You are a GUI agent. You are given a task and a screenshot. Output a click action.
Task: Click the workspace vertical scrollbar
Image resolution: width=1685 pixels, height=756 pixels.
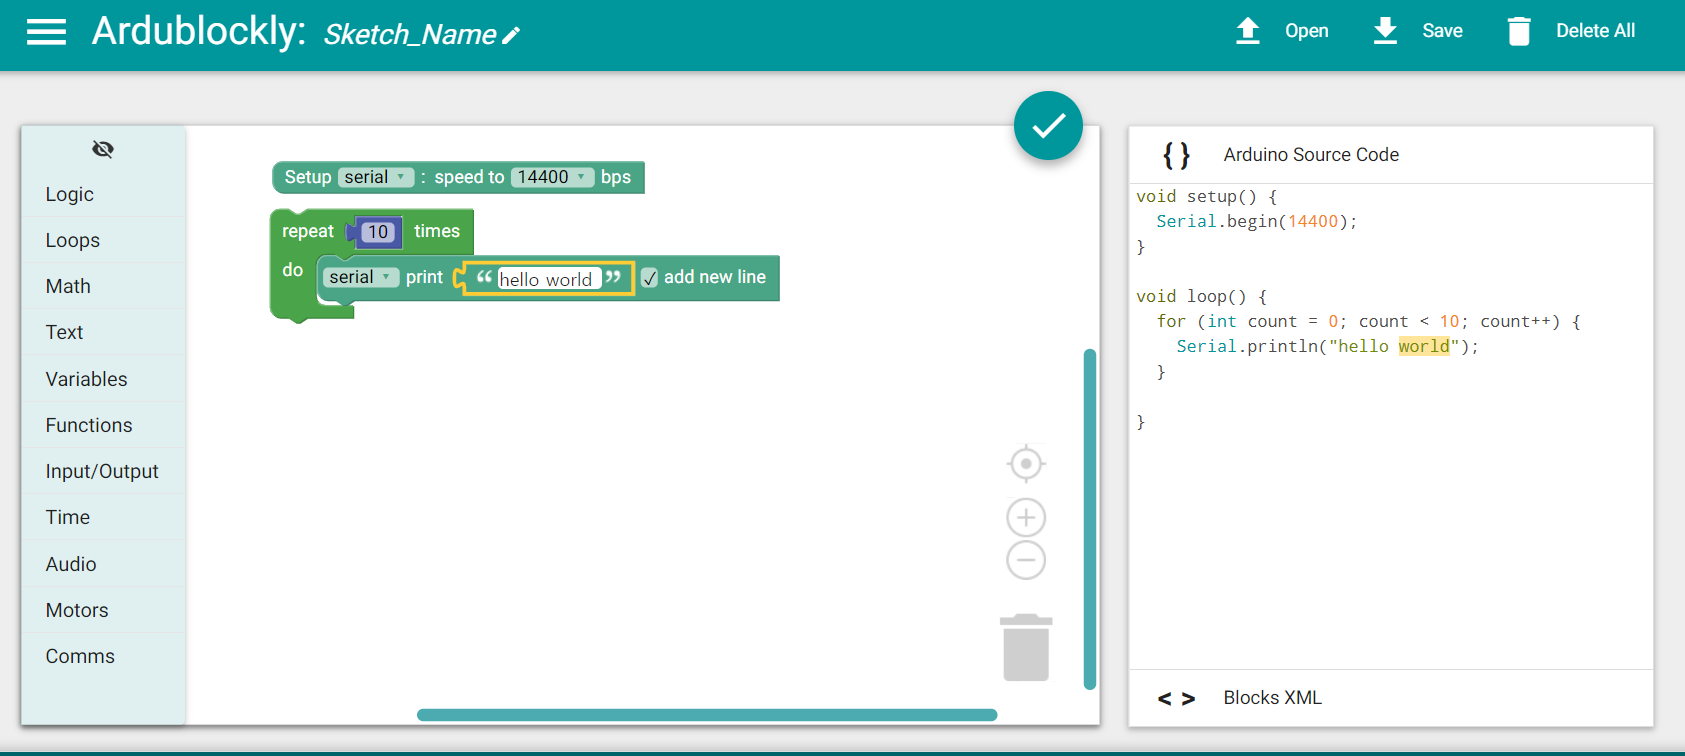pos(1090,519)
